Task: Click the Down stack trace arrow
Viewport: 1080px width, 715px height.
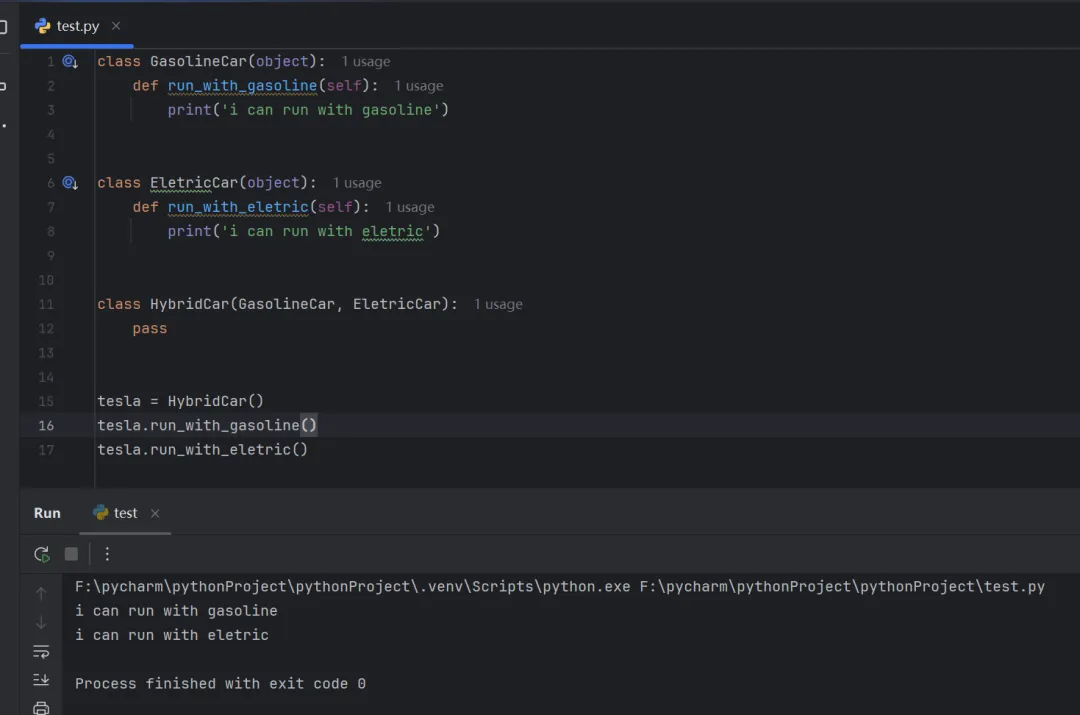Action: click(x=41, y=623)
